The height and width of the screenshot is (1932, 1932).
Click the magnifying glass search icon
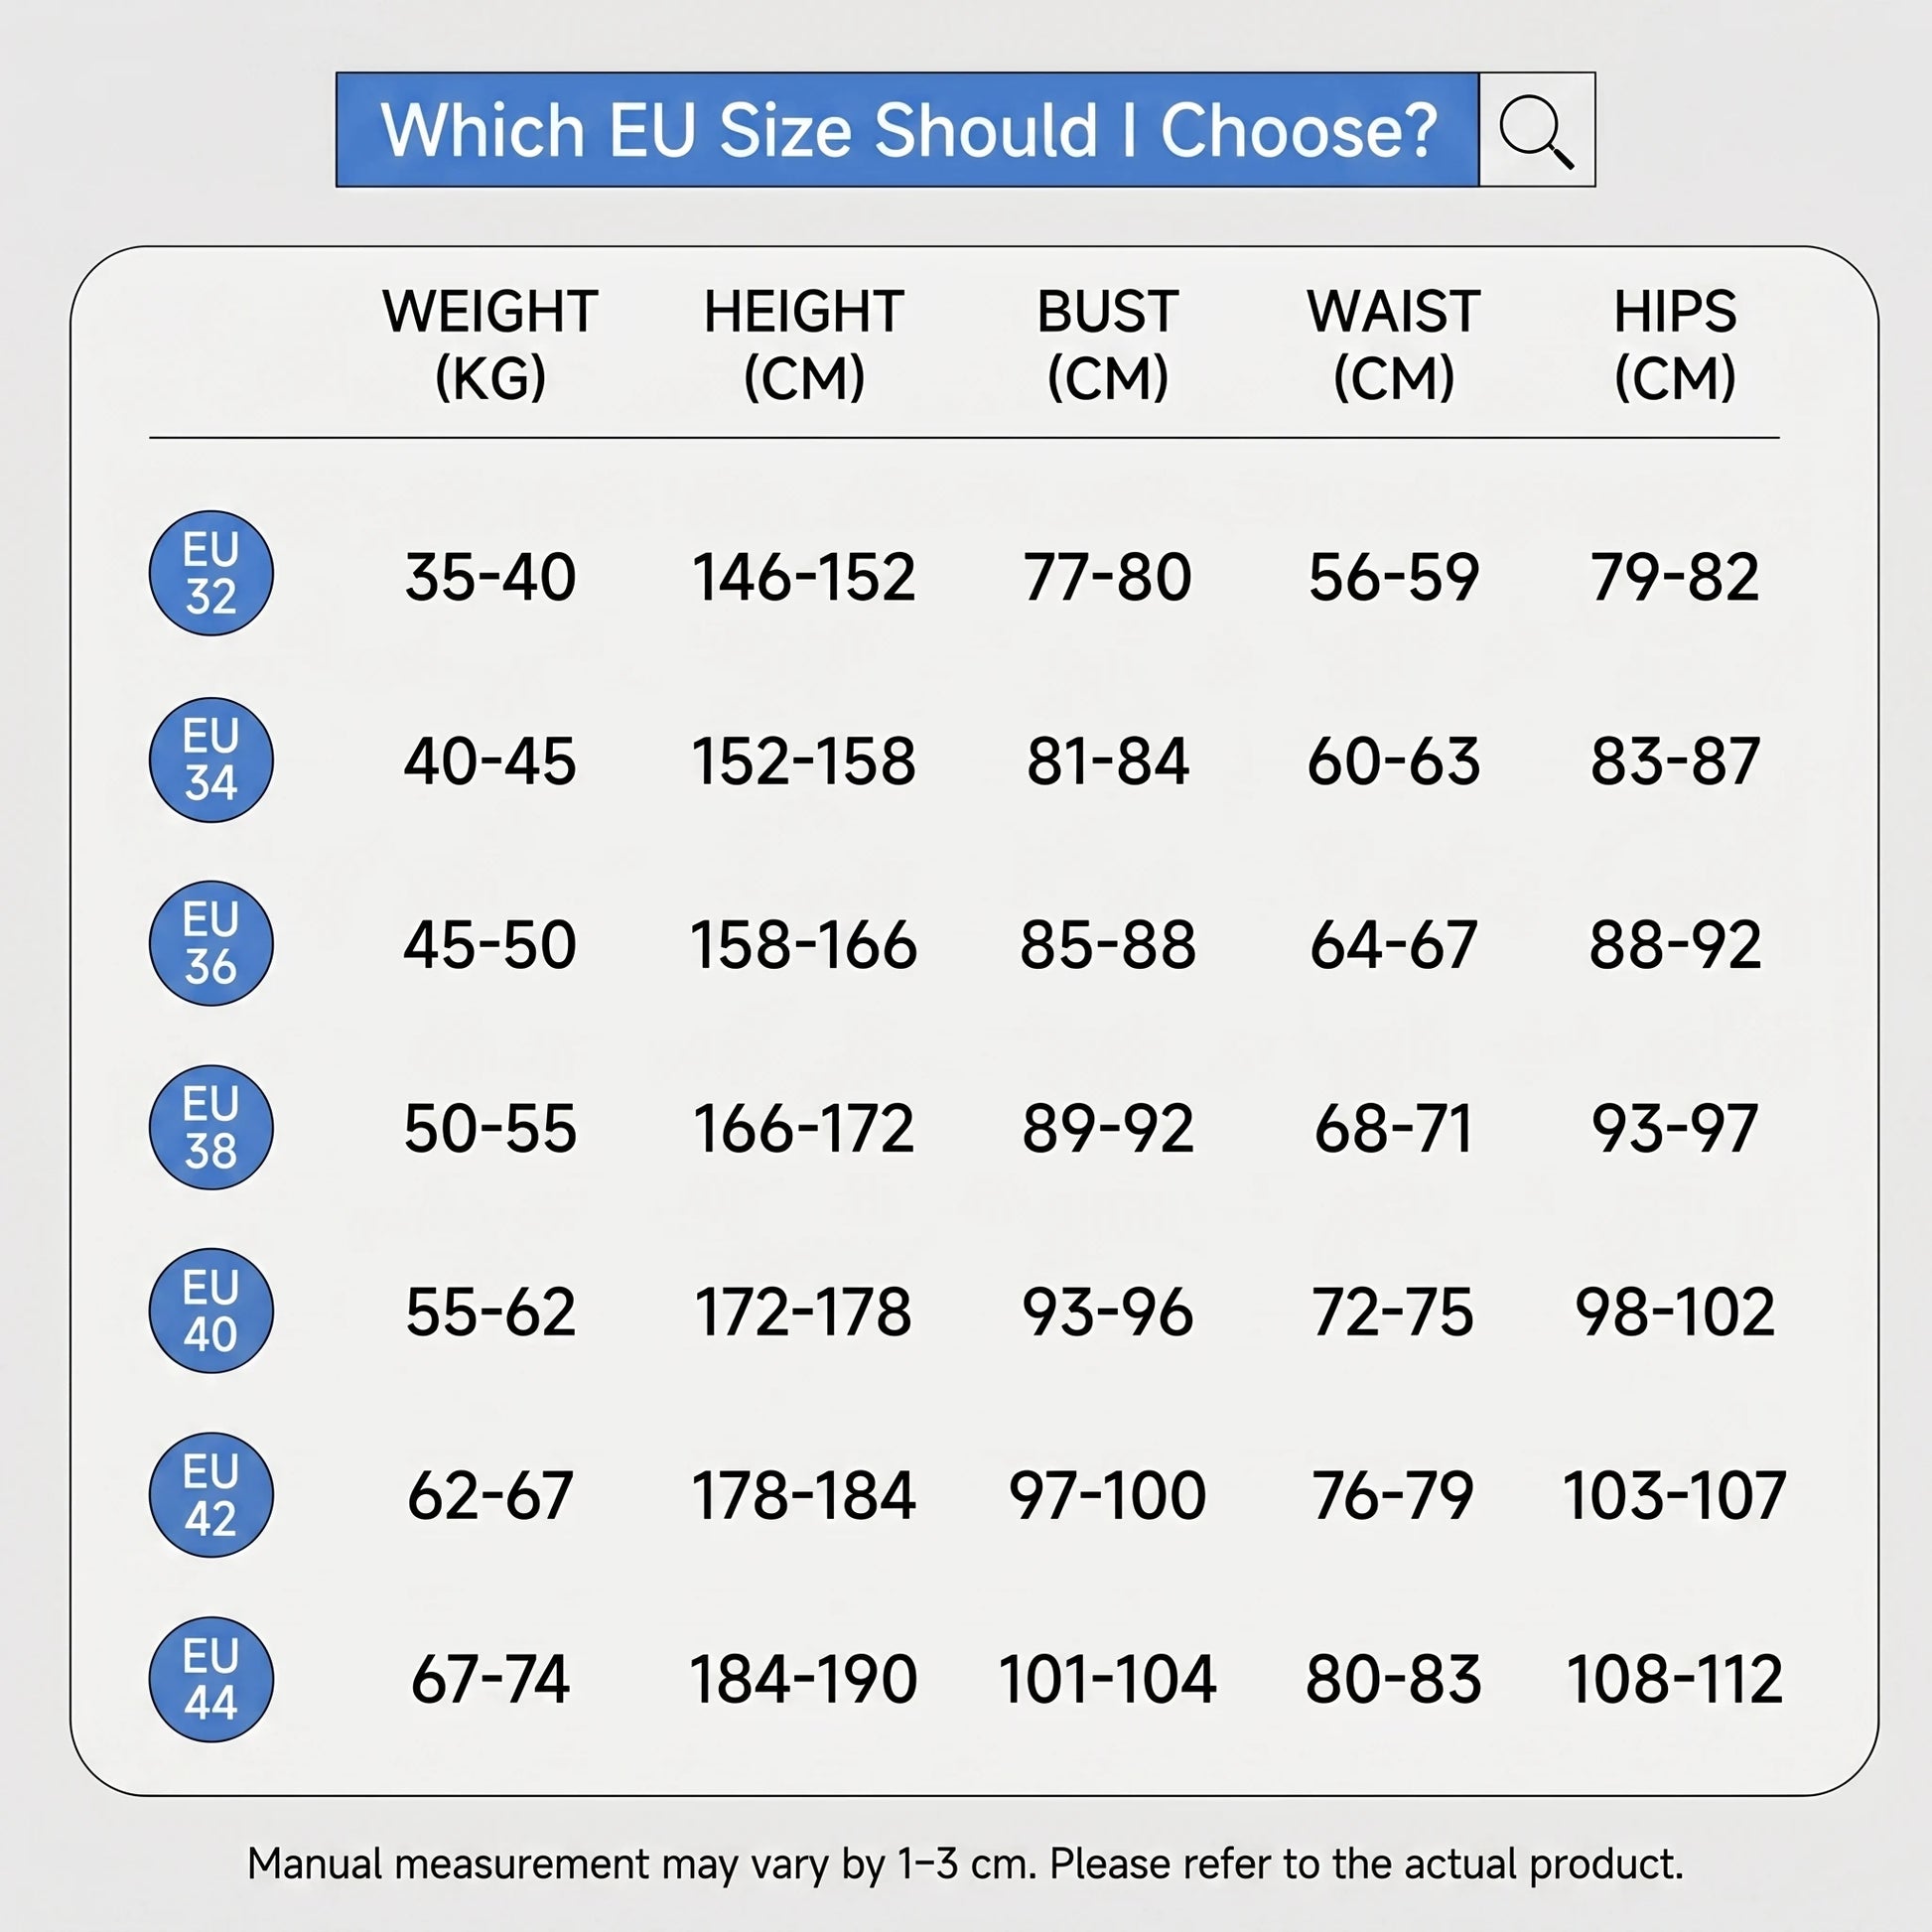[x=1536, y=130]
